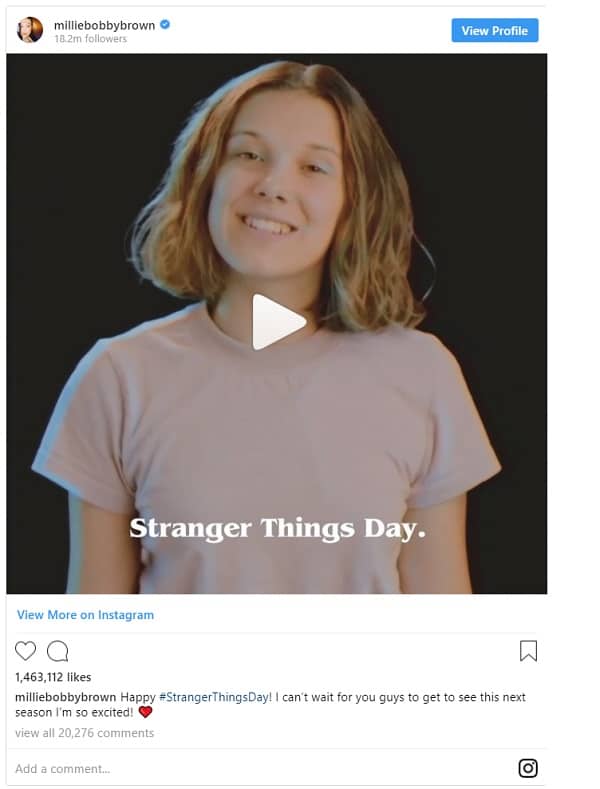Viewport: 600px width, 789px height.
Task: Click the View Profile button
Action: tap(495, 30)
